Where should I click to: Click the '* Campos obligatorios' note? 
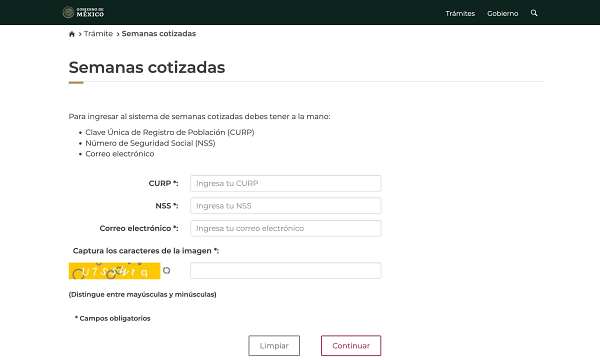[x=112, y=318]
